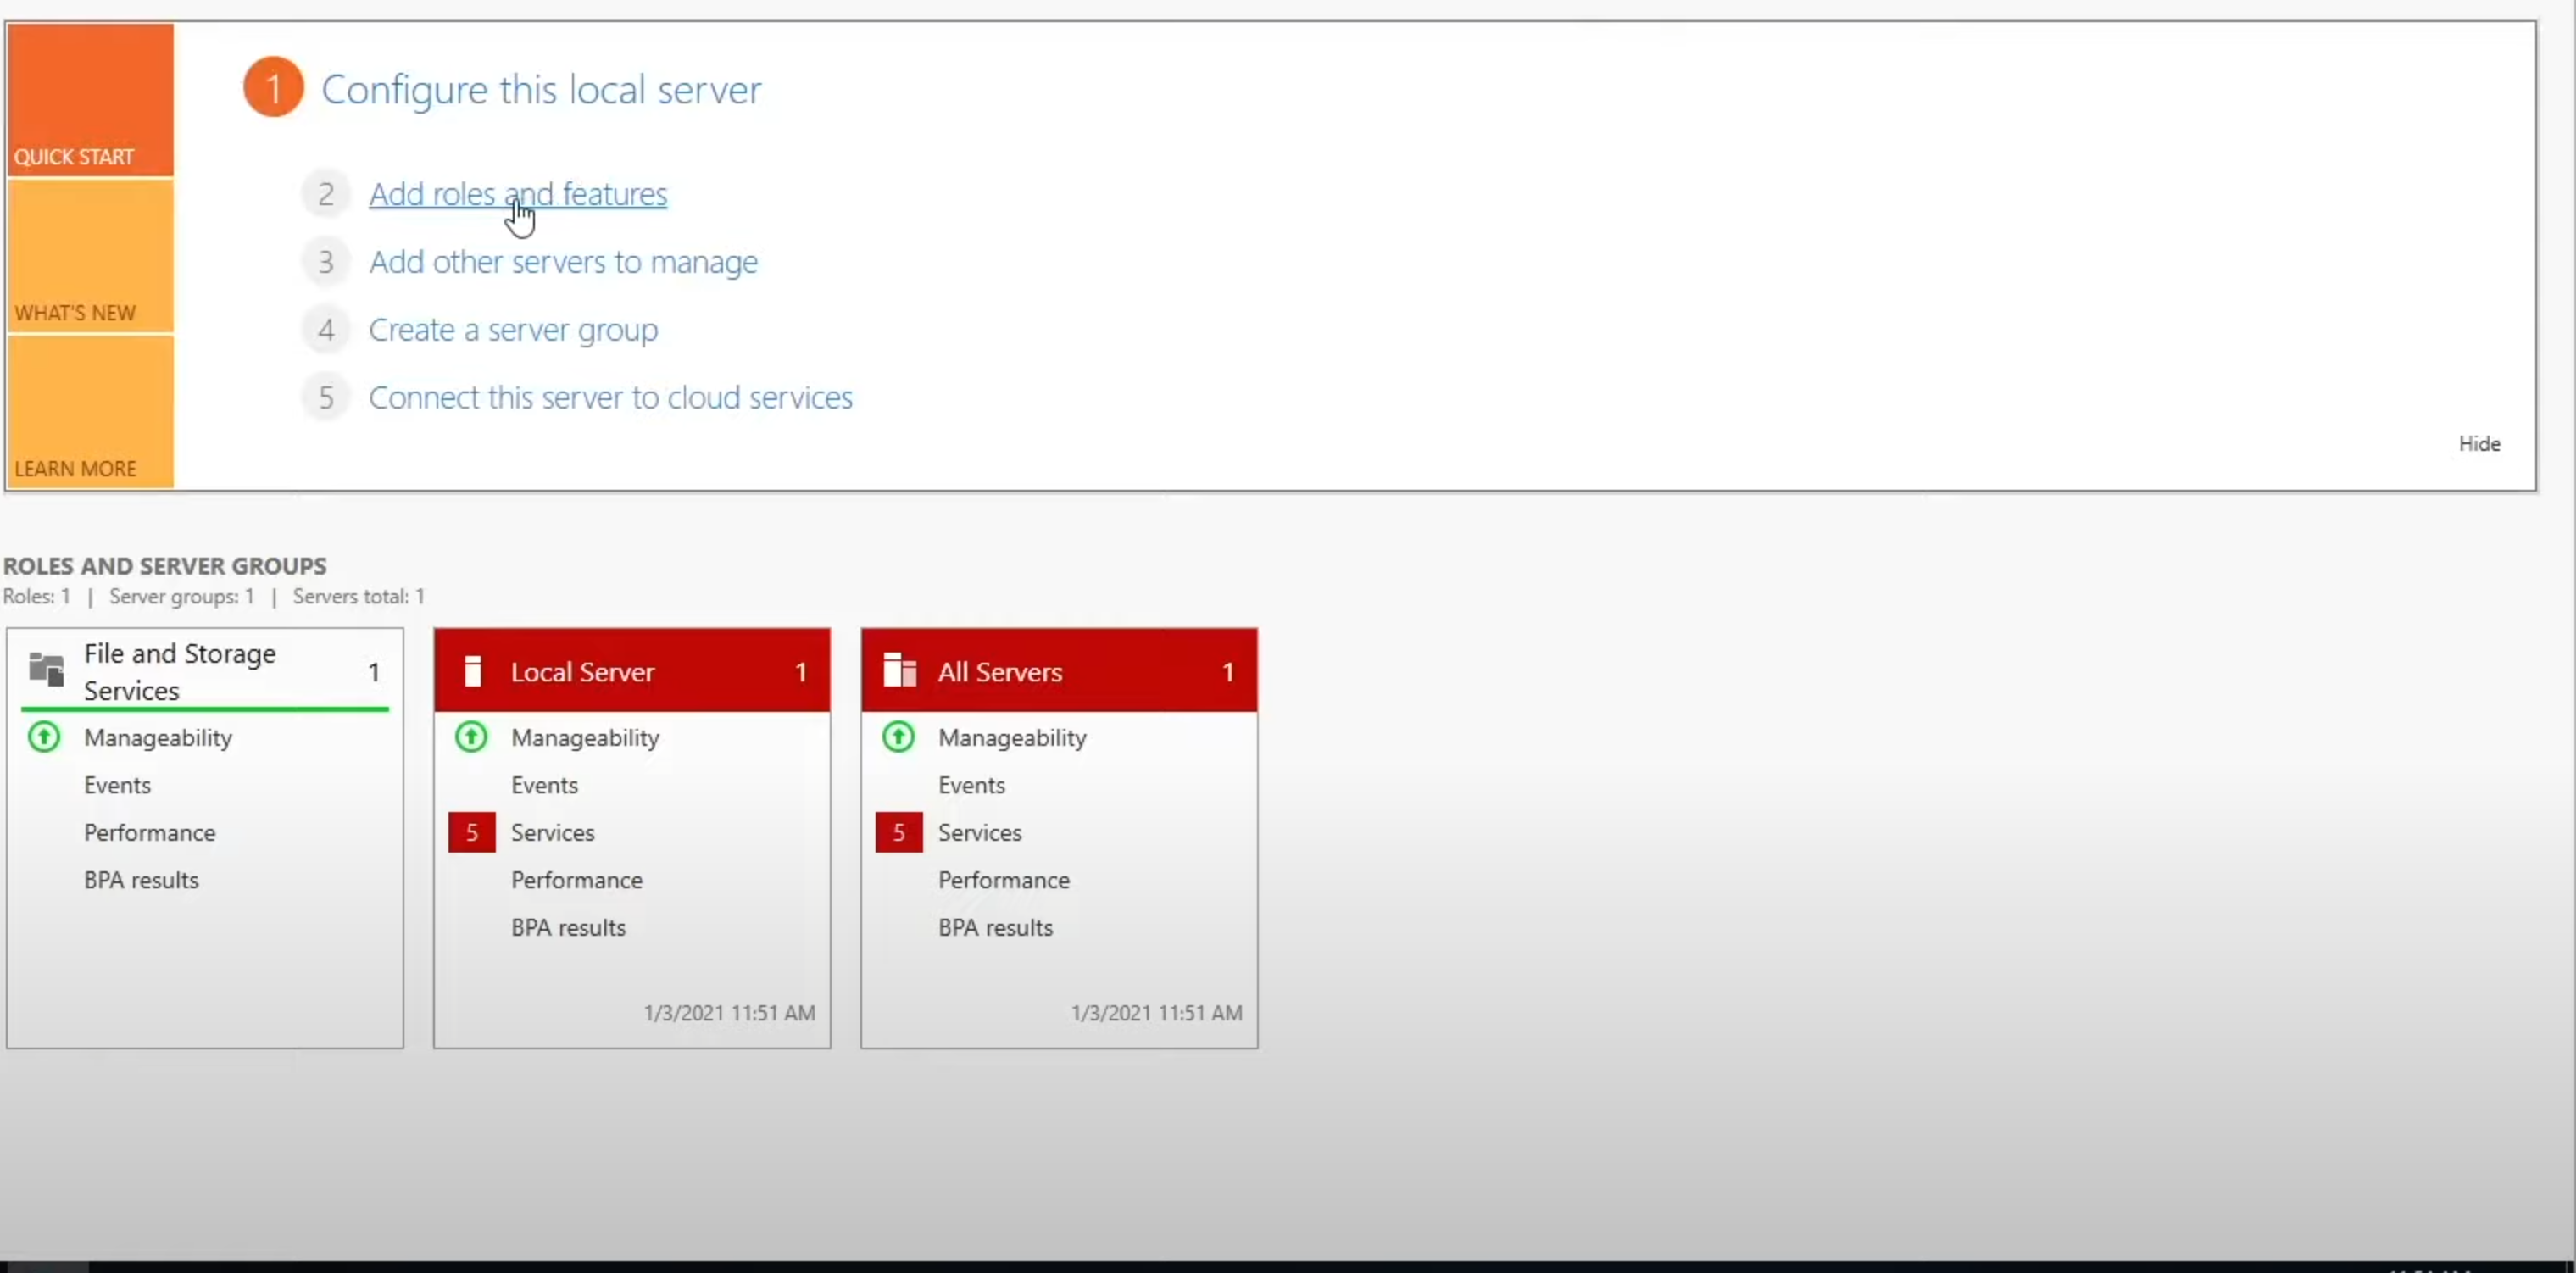Screen dimensions: 2576x1273
Task: Select the LEARN MORE tile
Action: [x=90, y=412]
